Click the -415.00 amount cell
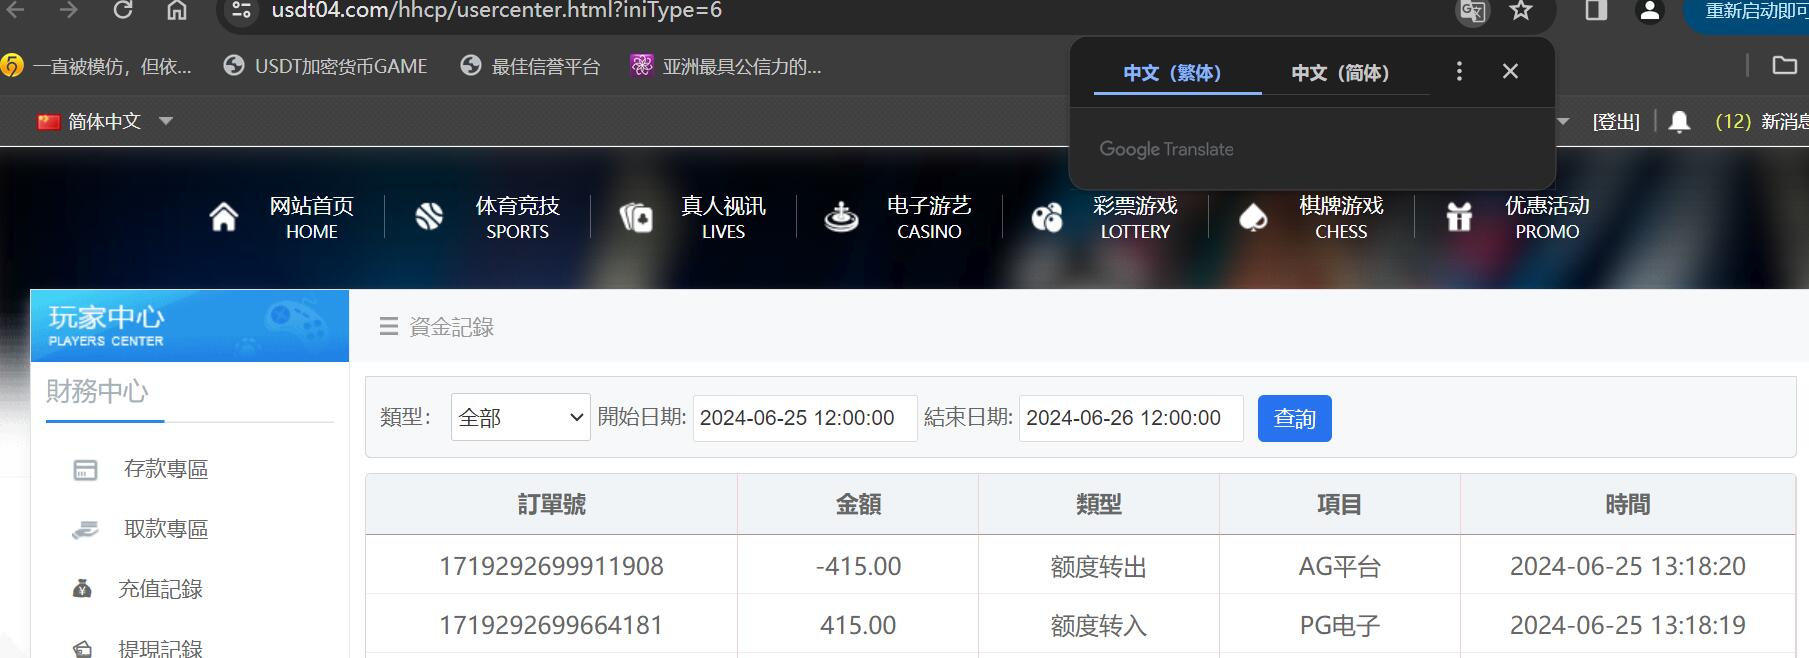Image resolution: width=1809 pixels, height=658 pixels. click(858, 566)
